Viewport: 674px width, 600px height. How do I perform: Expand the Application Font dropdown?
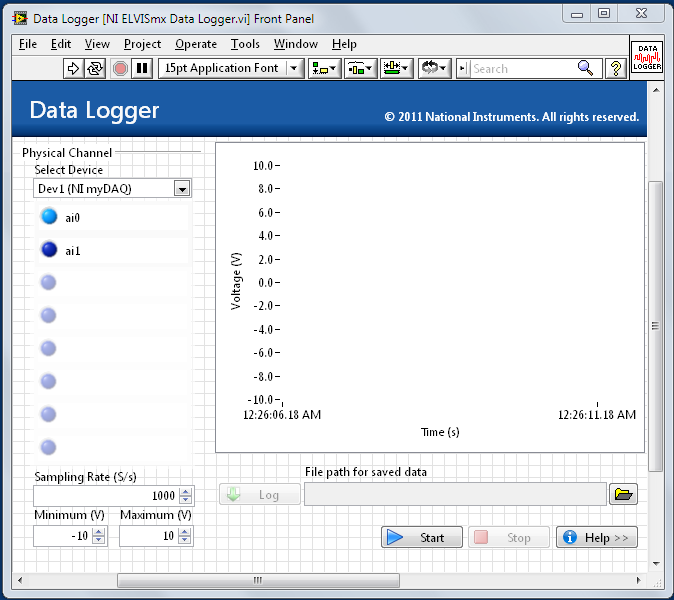(294, 68)
